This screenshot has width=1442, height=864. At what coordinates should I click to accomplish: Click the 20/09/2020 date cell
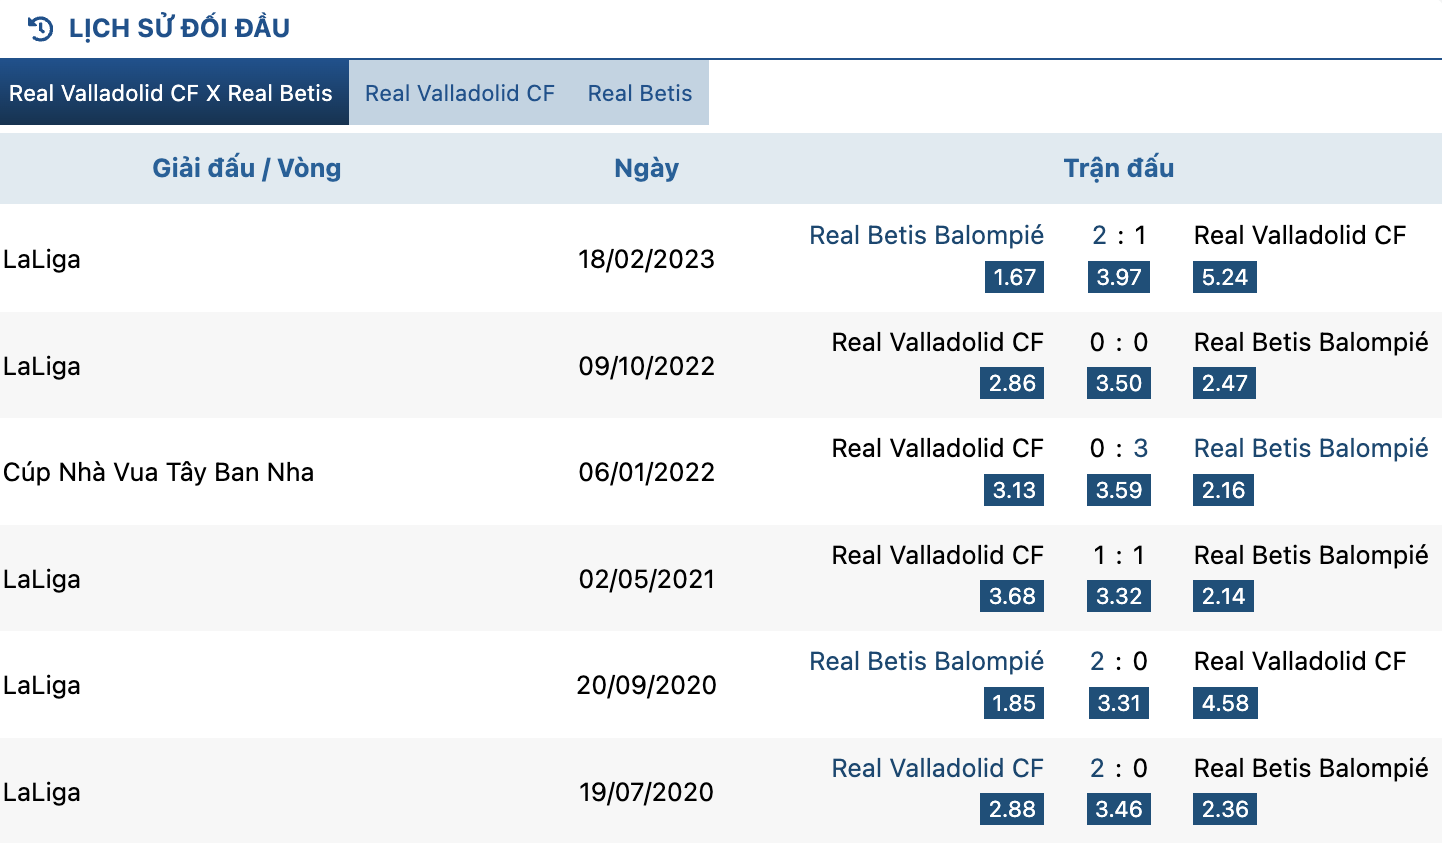point(647,685)
